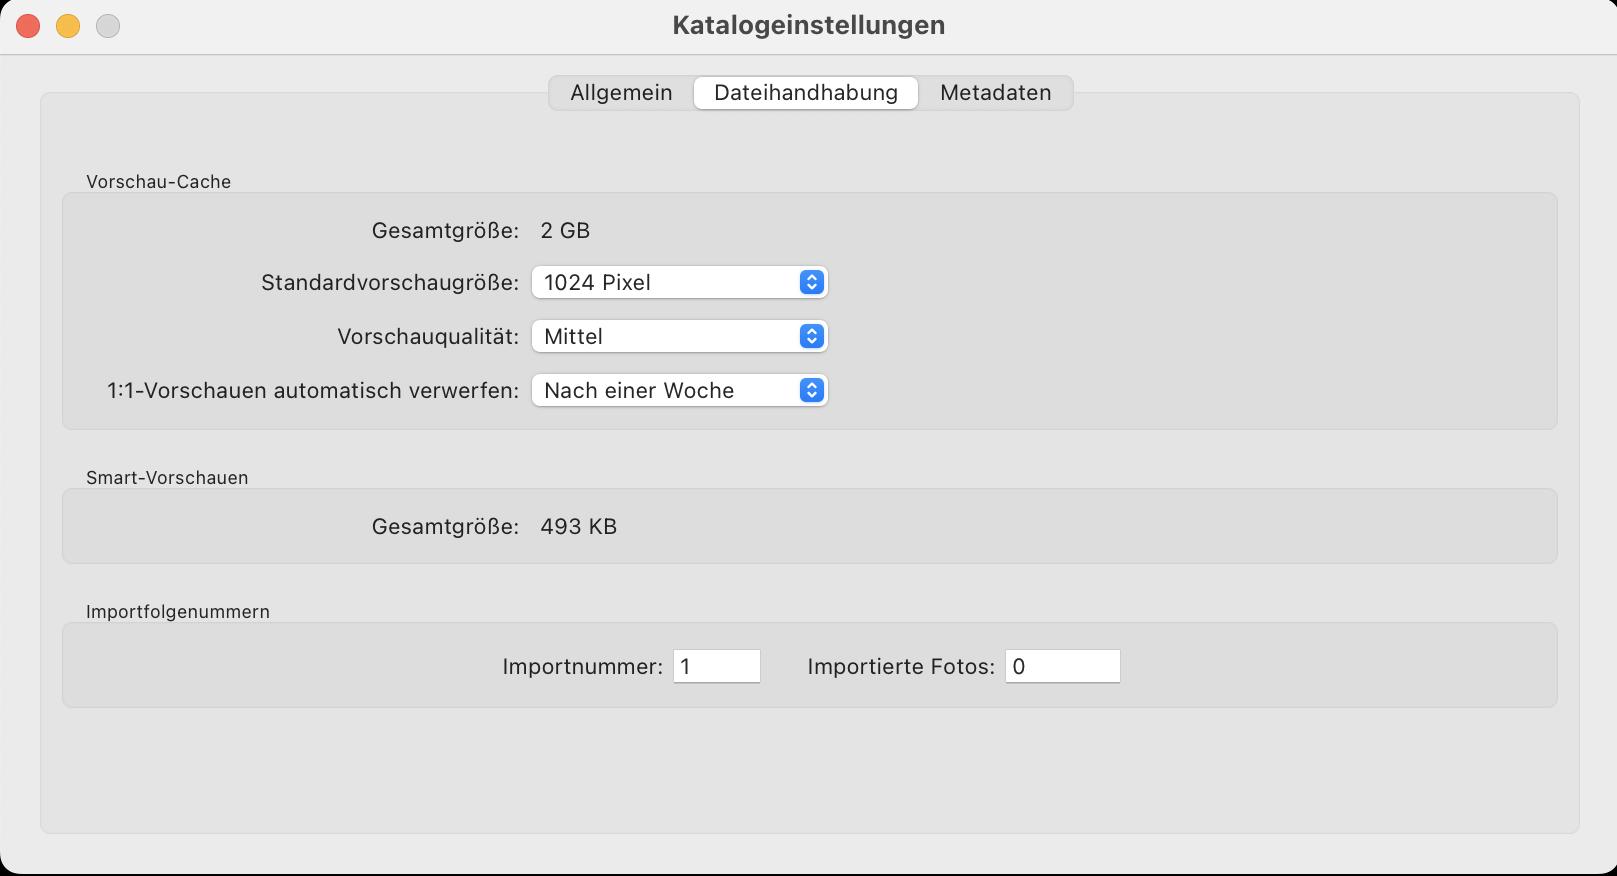Click the Importierte Fotos label
This screenshot has height=876, width=1617.
point(901,667)
